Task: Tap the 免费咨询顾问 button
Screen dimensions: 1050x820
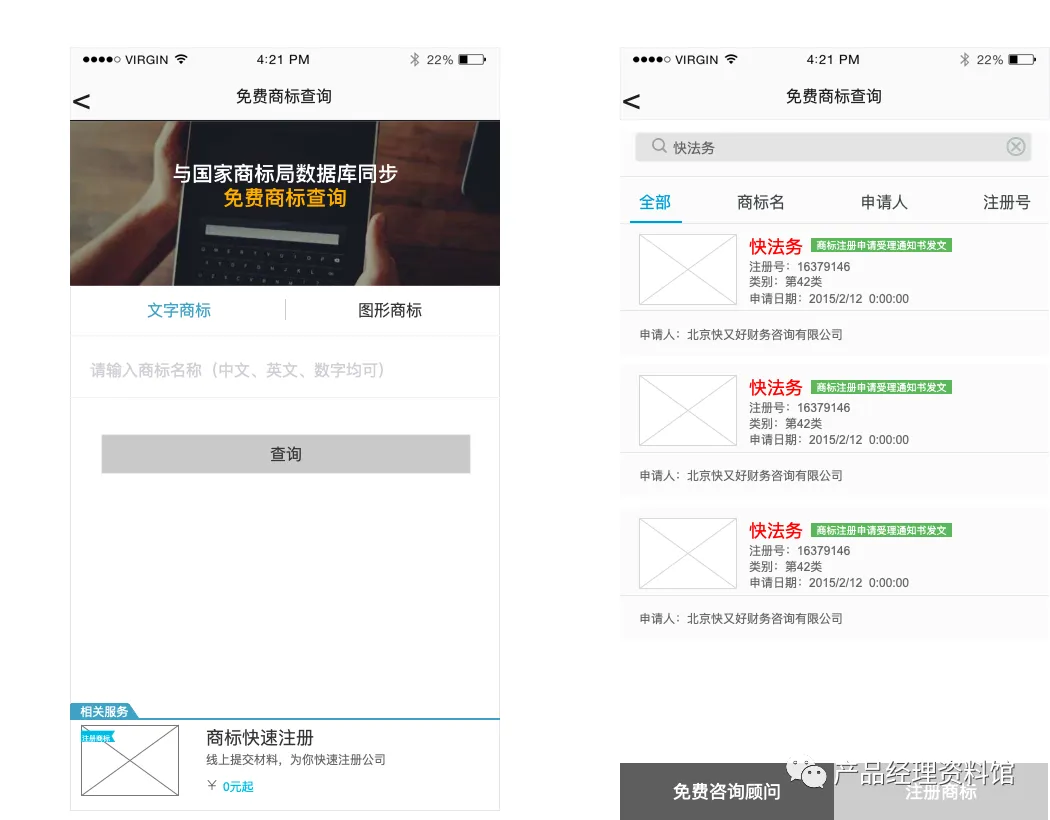Action: (727, 791)
